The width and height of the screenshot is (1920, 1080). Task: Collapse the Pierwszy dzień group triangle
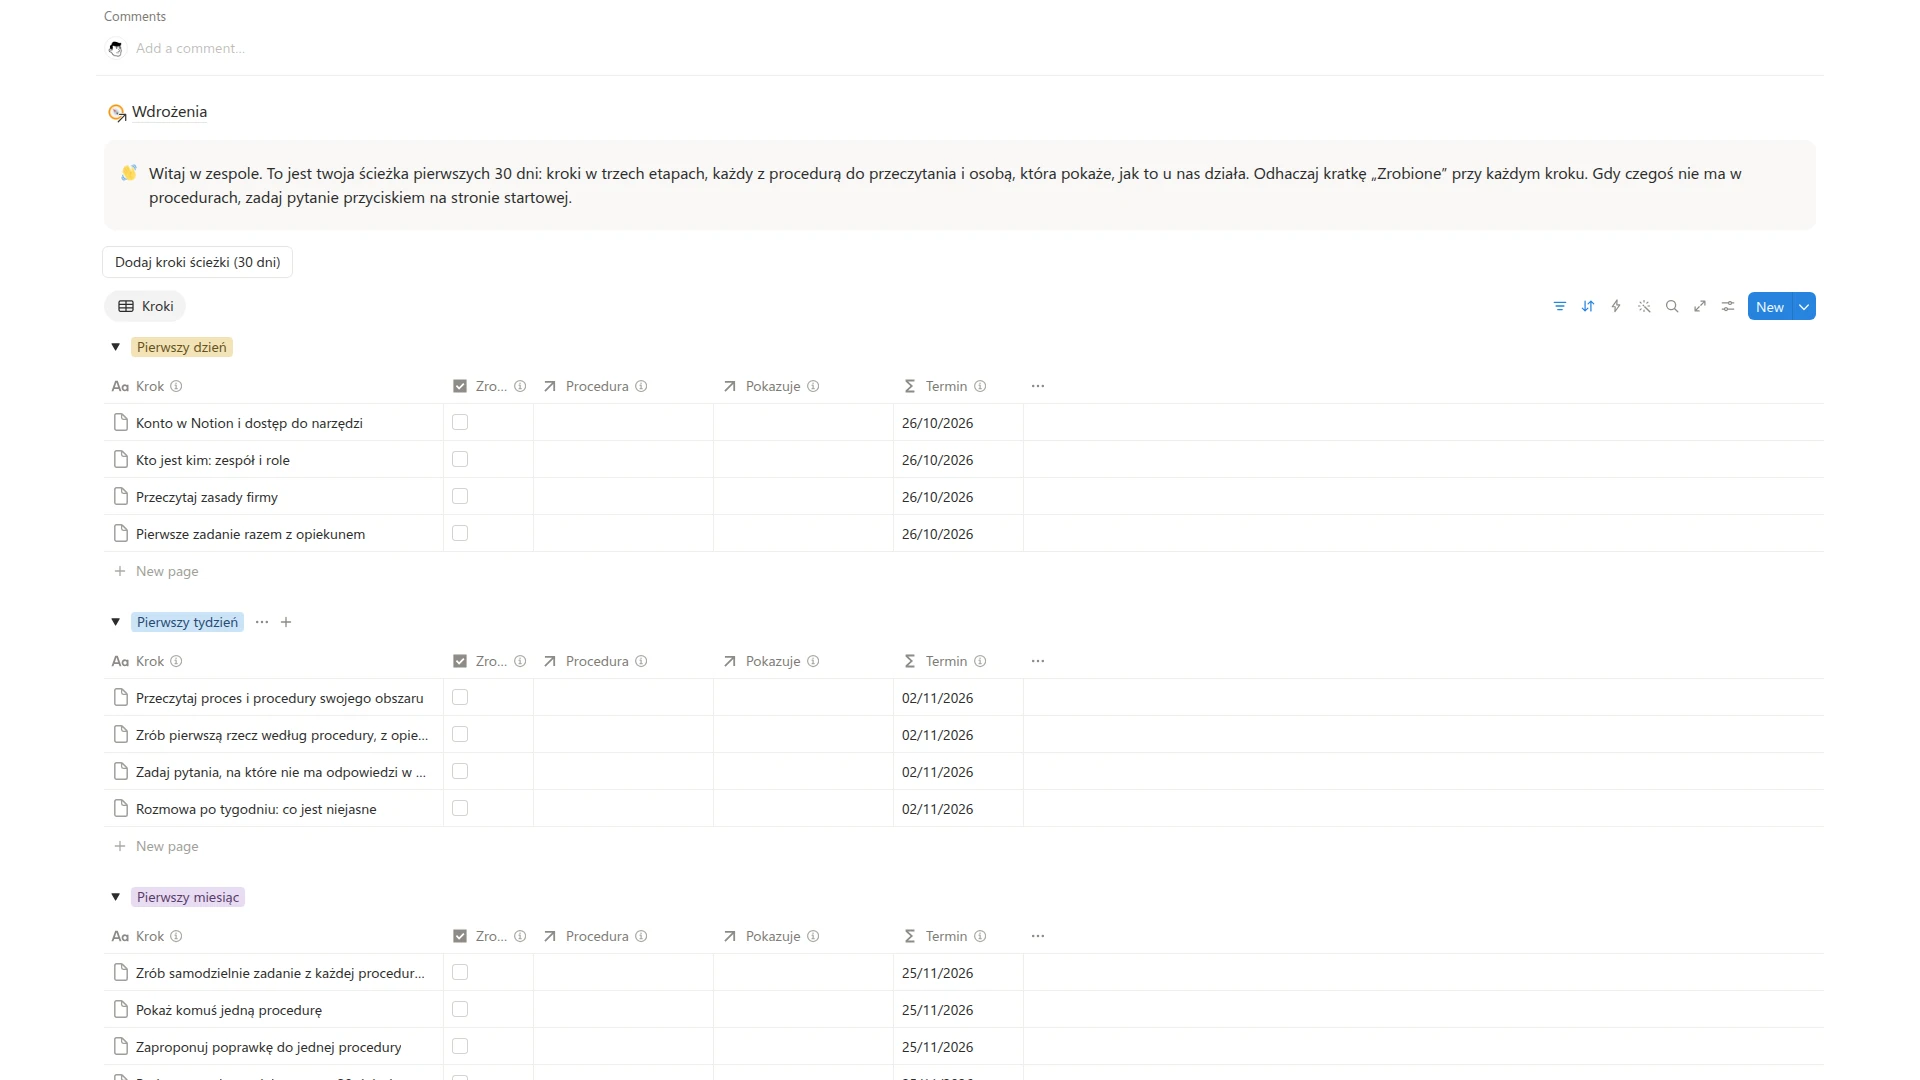click(116, 347)
